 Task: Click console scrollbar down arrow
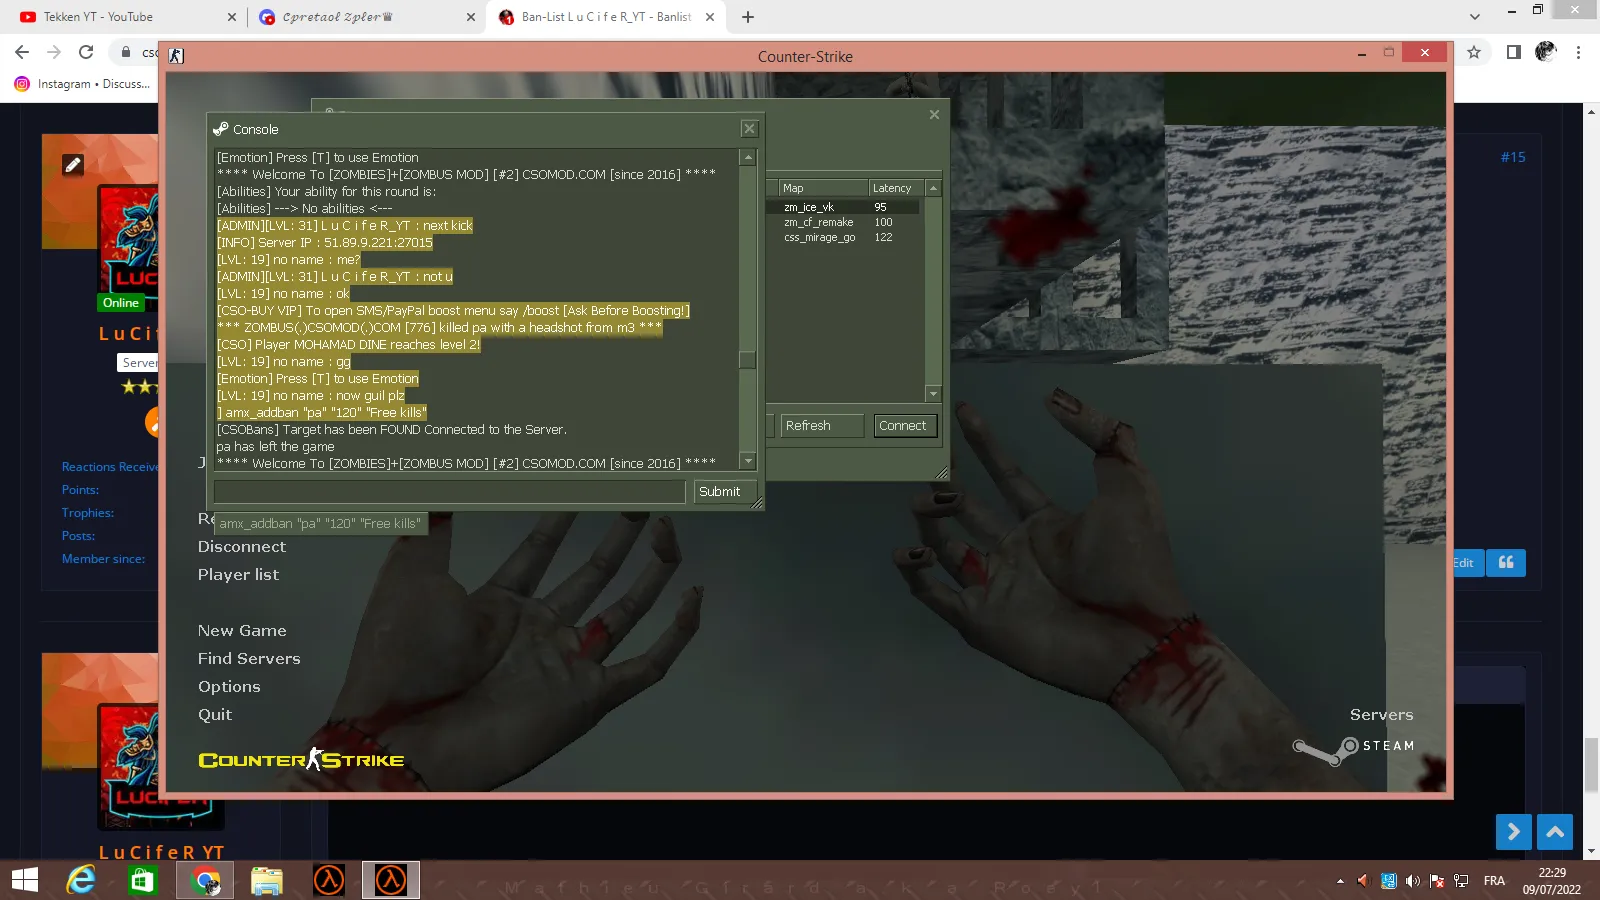(x=747, y=461)
